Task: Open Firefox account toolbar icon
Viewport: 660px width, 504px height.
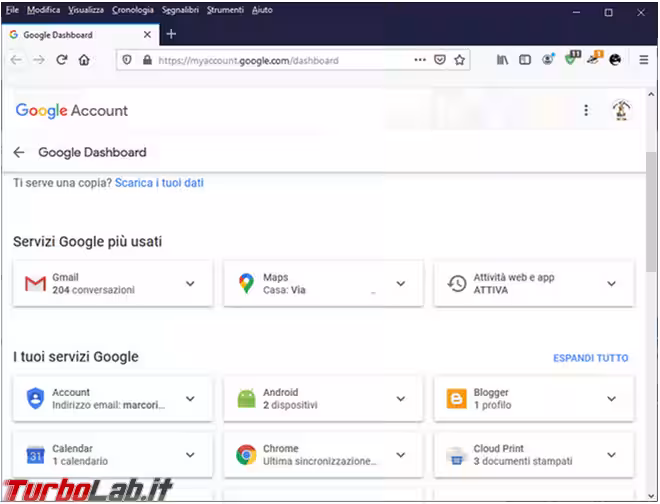Action: click(548, 59)
